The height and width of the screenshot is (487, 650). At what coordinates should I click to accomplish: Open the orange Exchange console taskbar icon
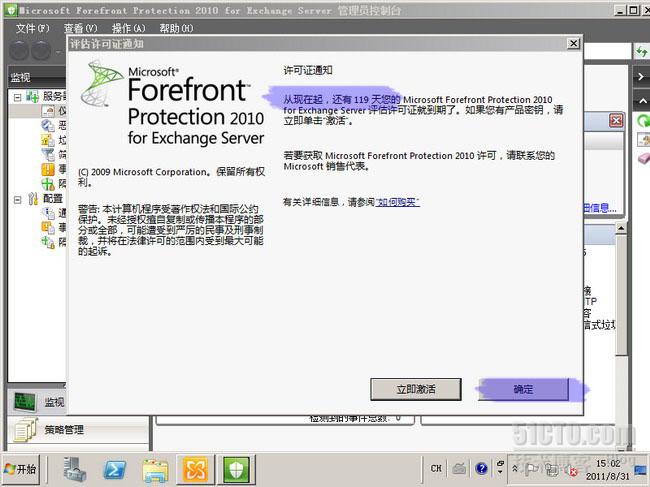coord(196,469)
